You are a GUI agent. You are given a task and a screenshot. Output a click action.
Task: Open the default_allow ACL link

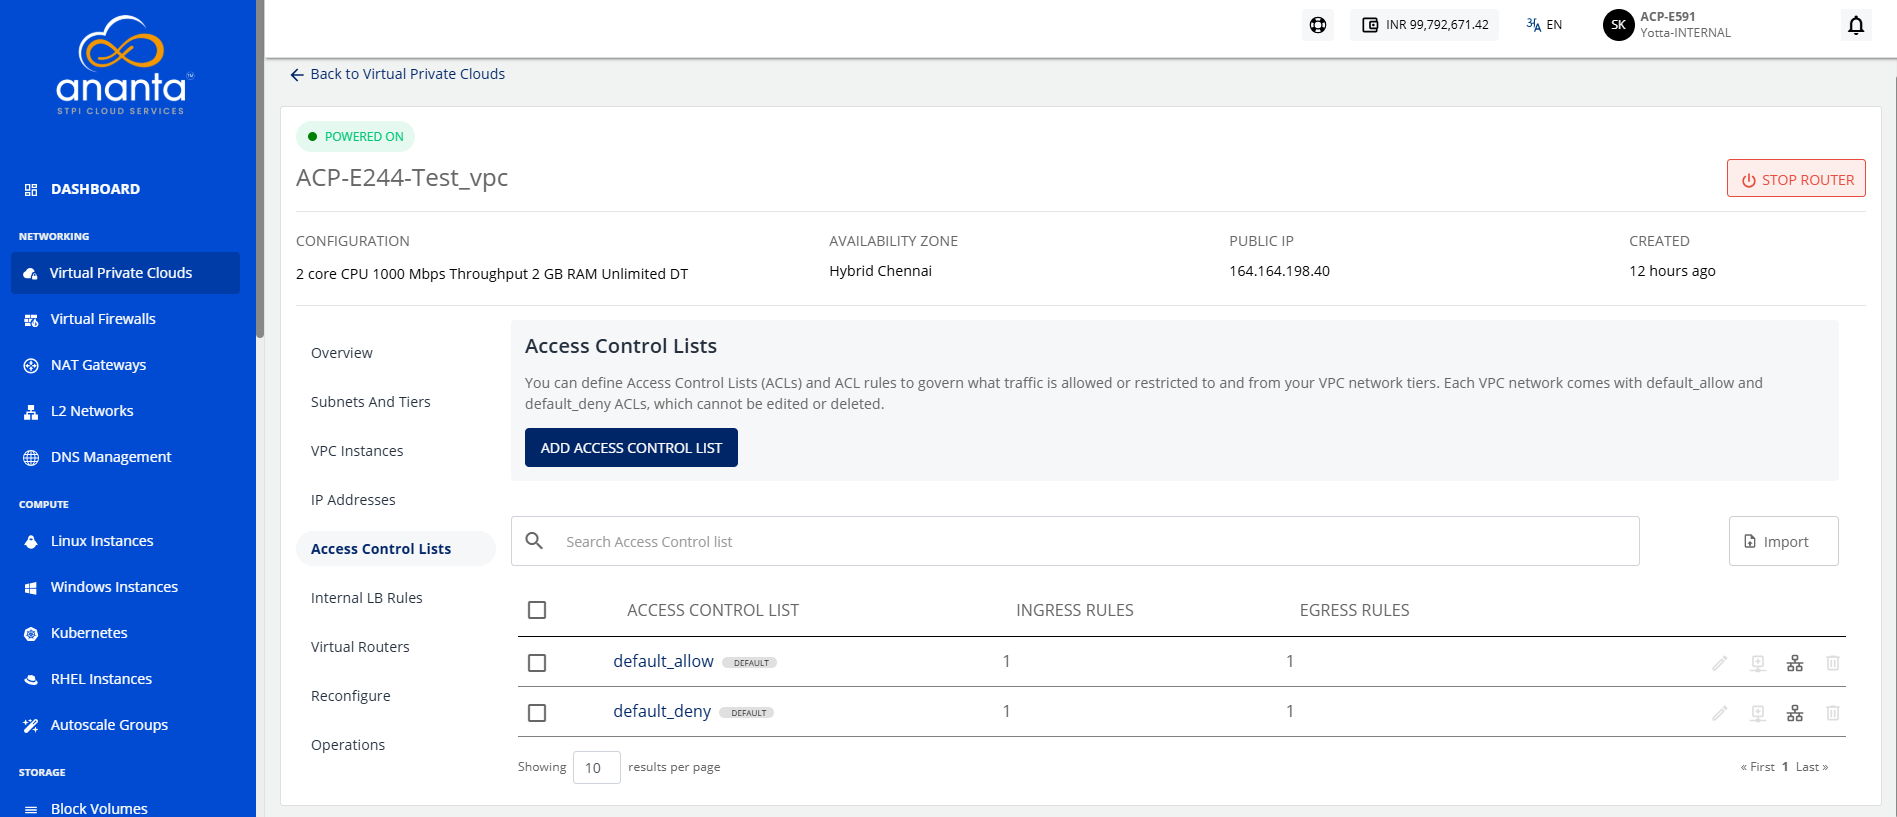pos(663,661)
